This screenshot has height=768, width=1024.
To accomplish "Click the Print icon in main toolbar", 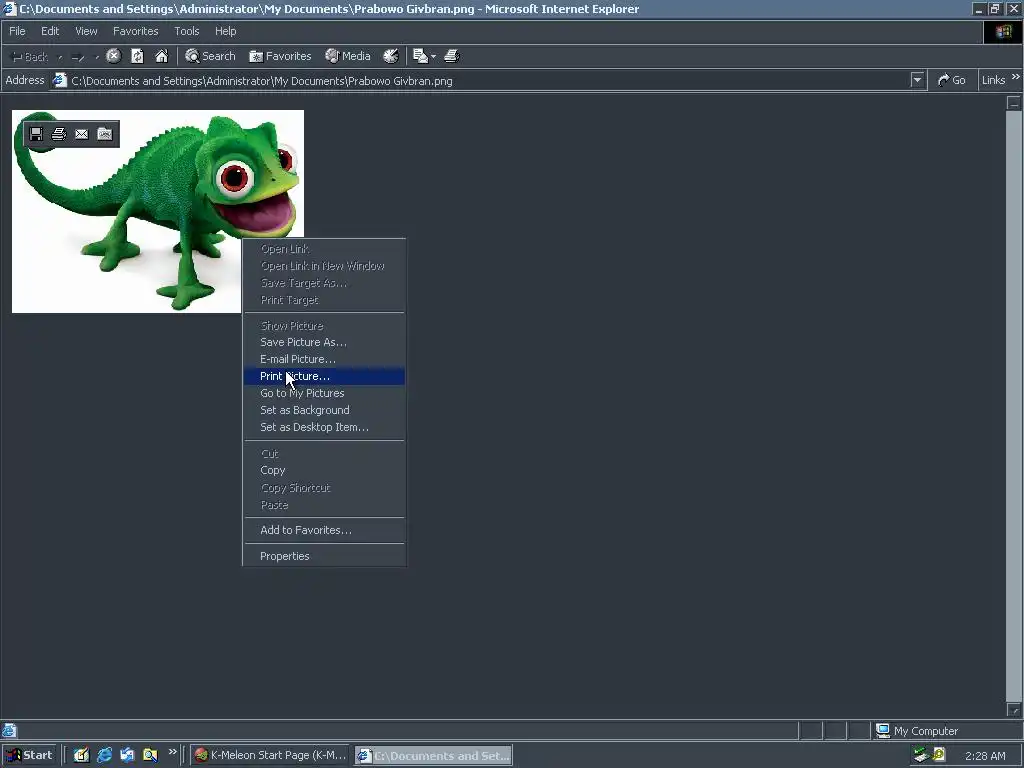I will click(452, 56).
